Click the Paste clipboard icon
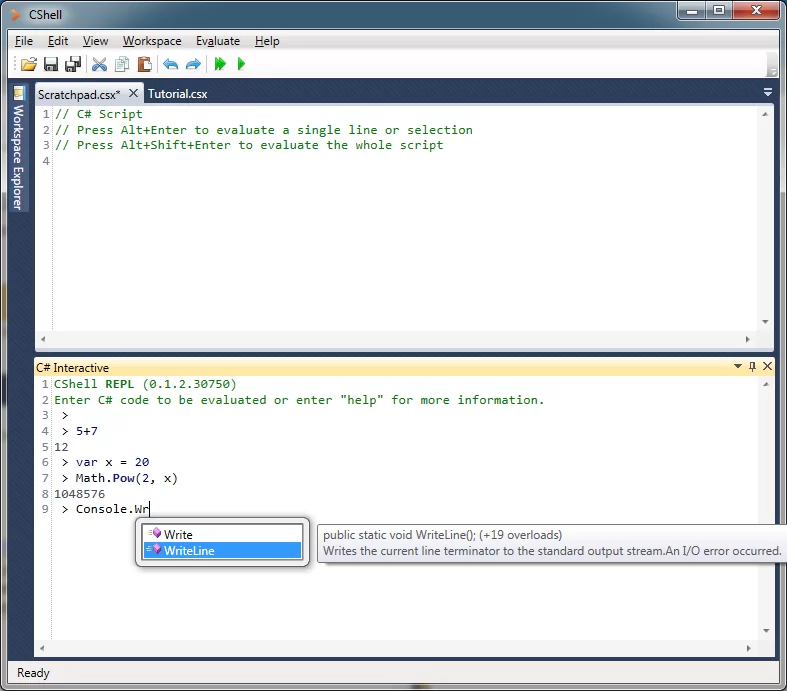 (144, 65)
